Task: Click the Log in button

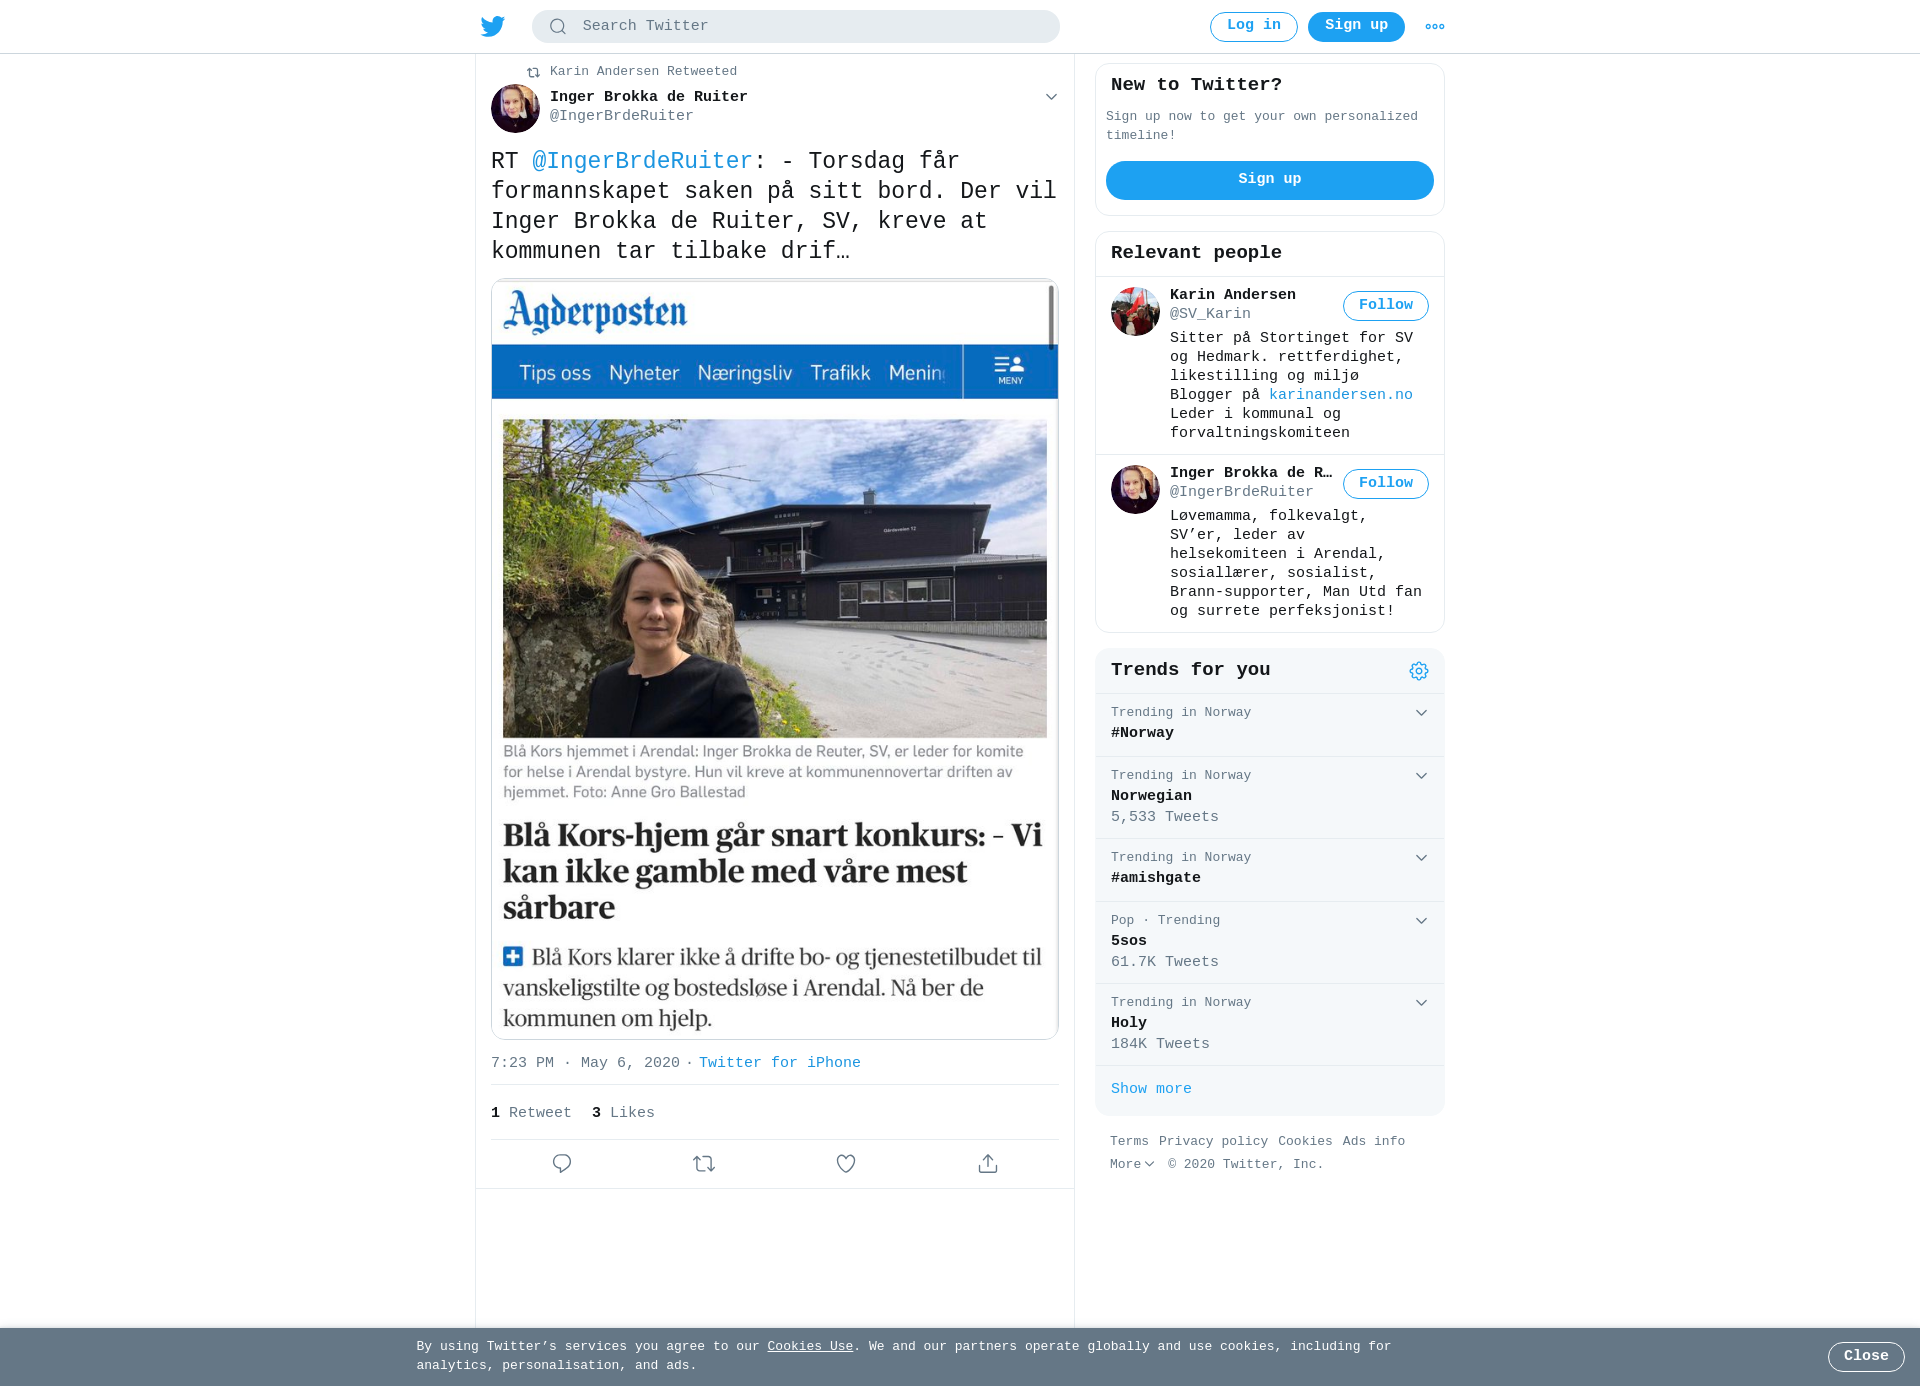Action: pyautogui.click(x=1254, y=27)
